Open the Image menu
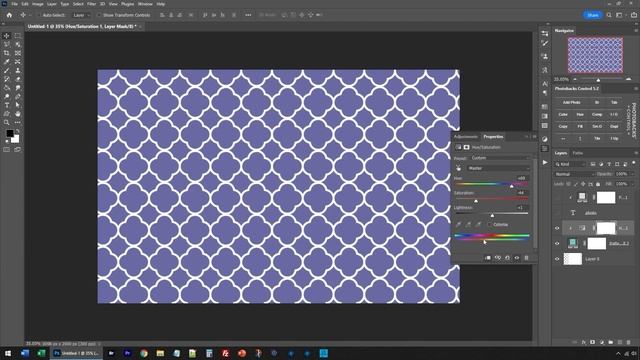This screenshot has height=360, width=640. [x=38, y=4]
